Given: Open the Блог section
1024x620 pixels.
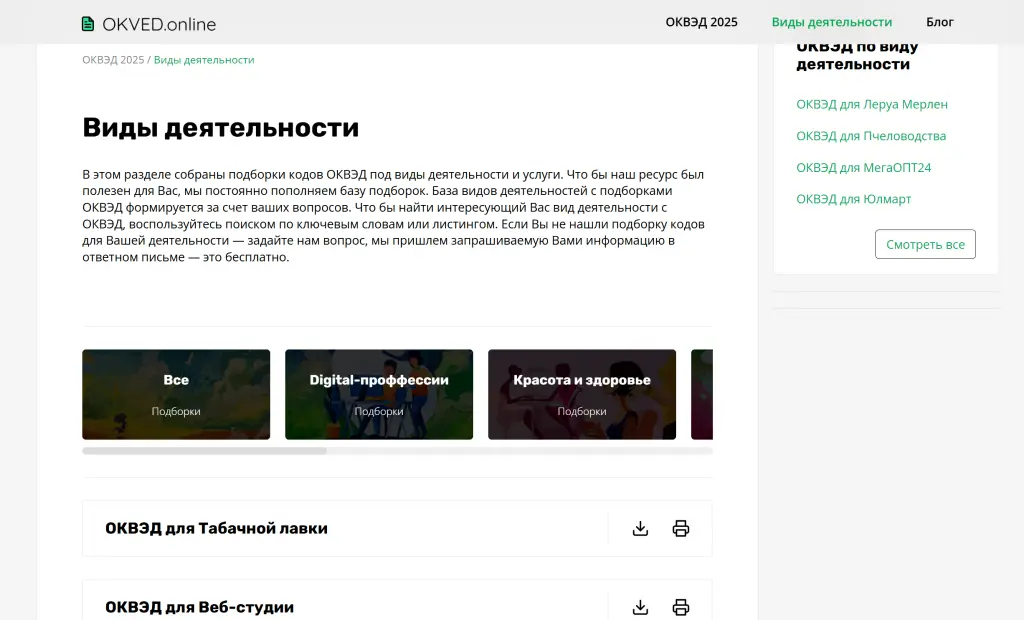Looking at the screenshot, I should coord(939,21).
